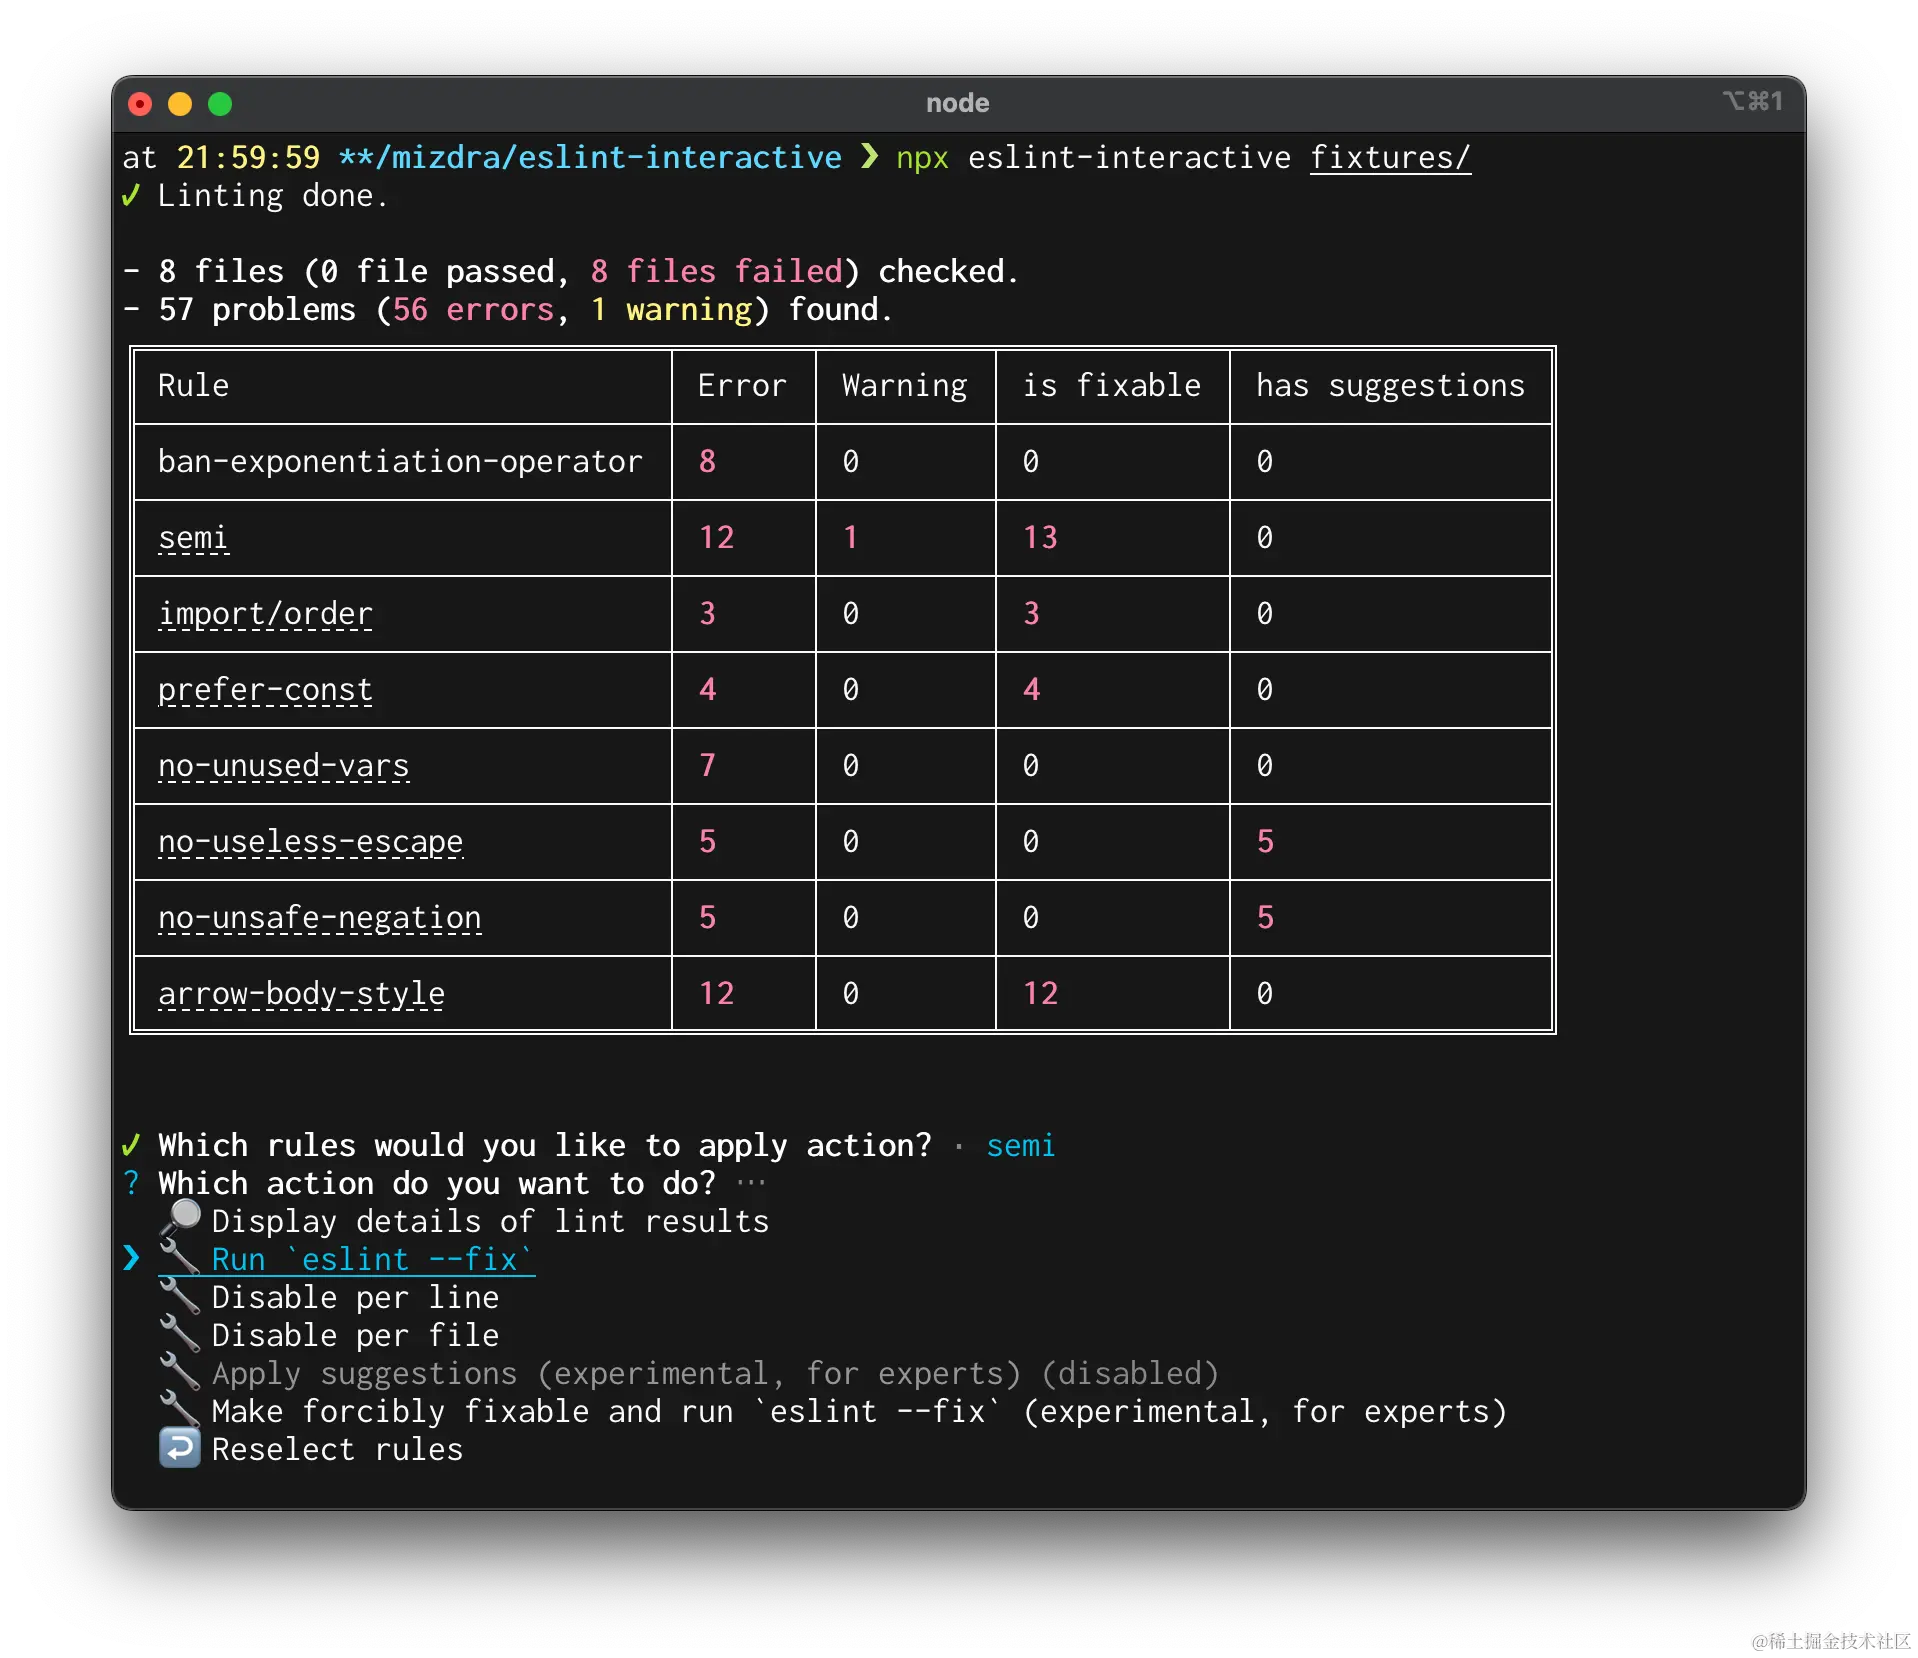Click the wrench icon next to Run eslint --fix
The width and height of the screenshot is (1918, 1658).
(180, 1258)
